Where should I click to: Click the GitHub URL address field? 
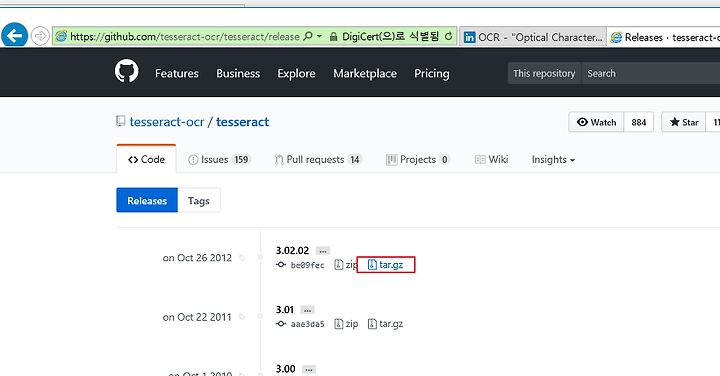(x=184, y=36)
